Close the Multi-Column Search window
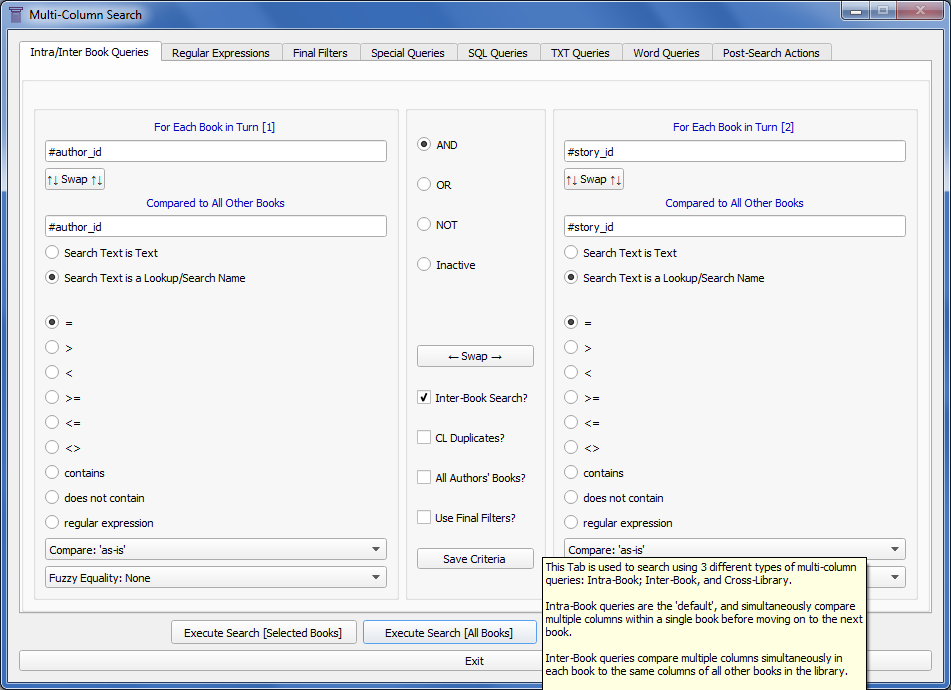This screenshot has height=690, width=951. pos(920,10)
